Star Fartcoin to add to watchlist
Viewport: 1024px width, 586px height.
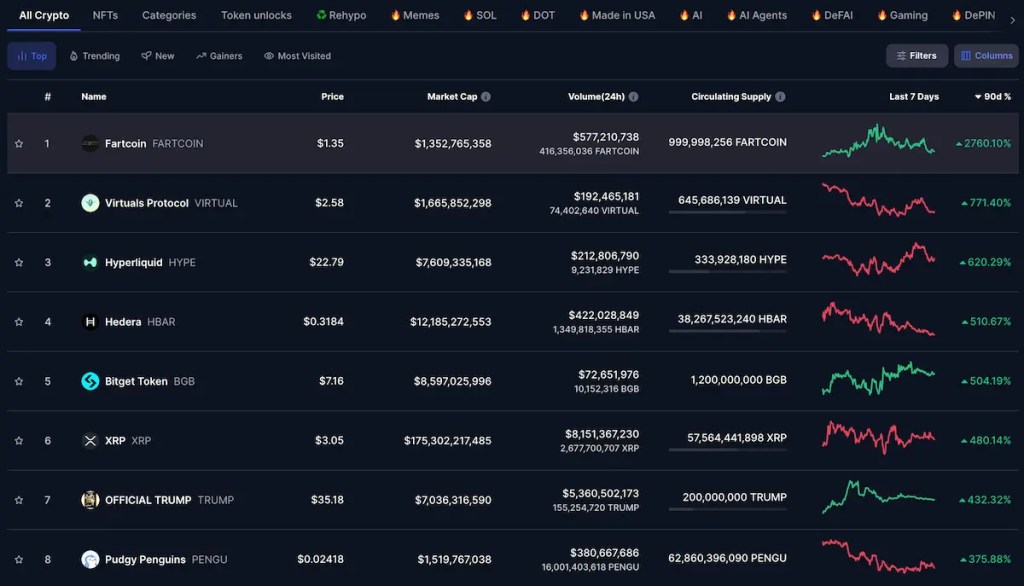click(19, 143)
